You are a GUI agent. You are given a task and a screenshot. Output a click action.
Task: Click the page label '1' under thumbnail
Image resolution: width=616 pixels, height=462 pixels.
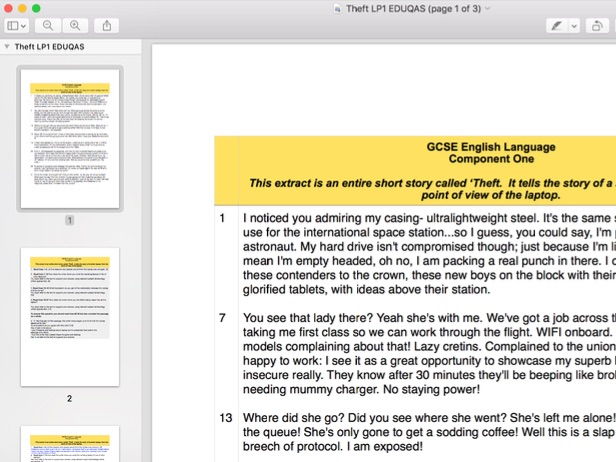70,220
